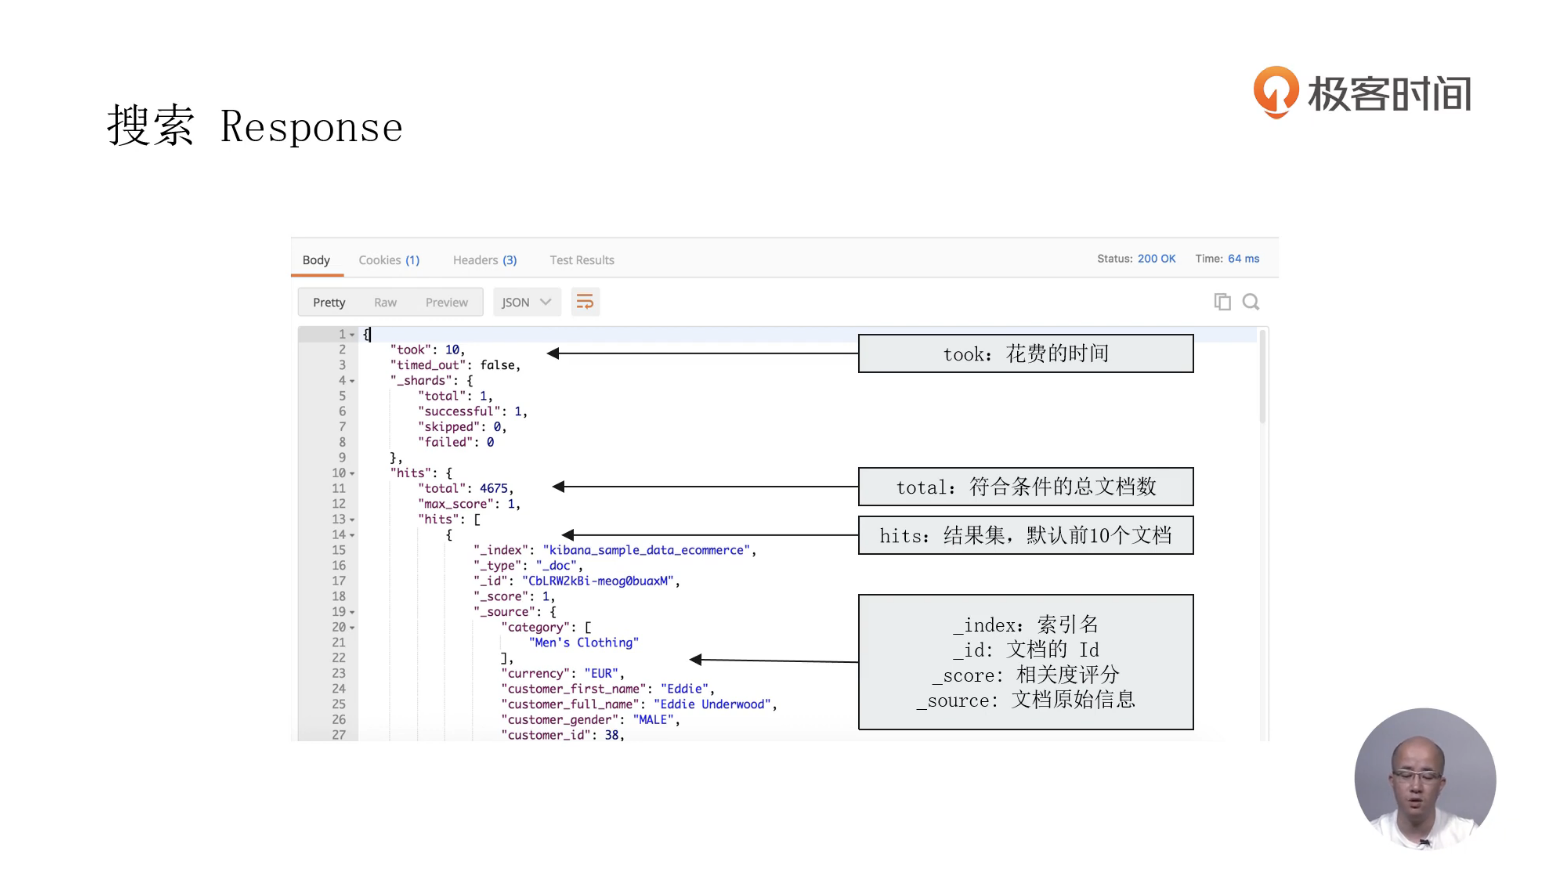Click the 极客时间 logo icon
Screen dimensions: 1542x880
[1276, 92]
